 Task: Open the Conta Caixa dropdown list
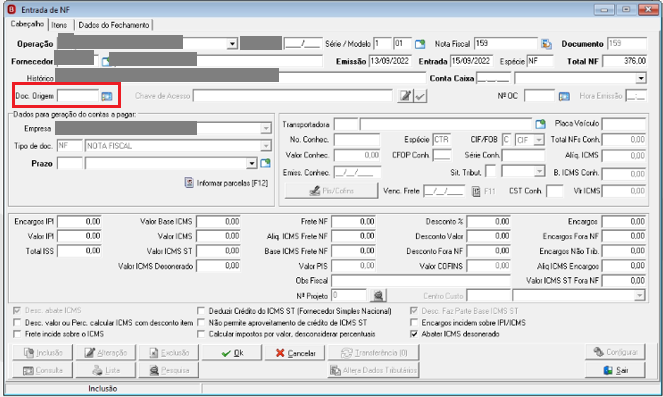click(641, 78)
